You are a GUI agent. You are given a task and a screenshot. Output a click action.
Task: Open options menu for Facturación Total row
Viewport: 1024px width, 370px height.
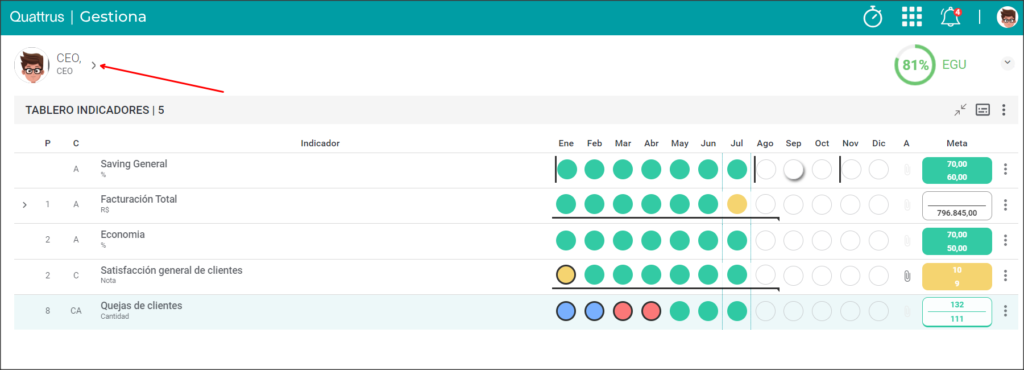click(x=1005, y=205)
